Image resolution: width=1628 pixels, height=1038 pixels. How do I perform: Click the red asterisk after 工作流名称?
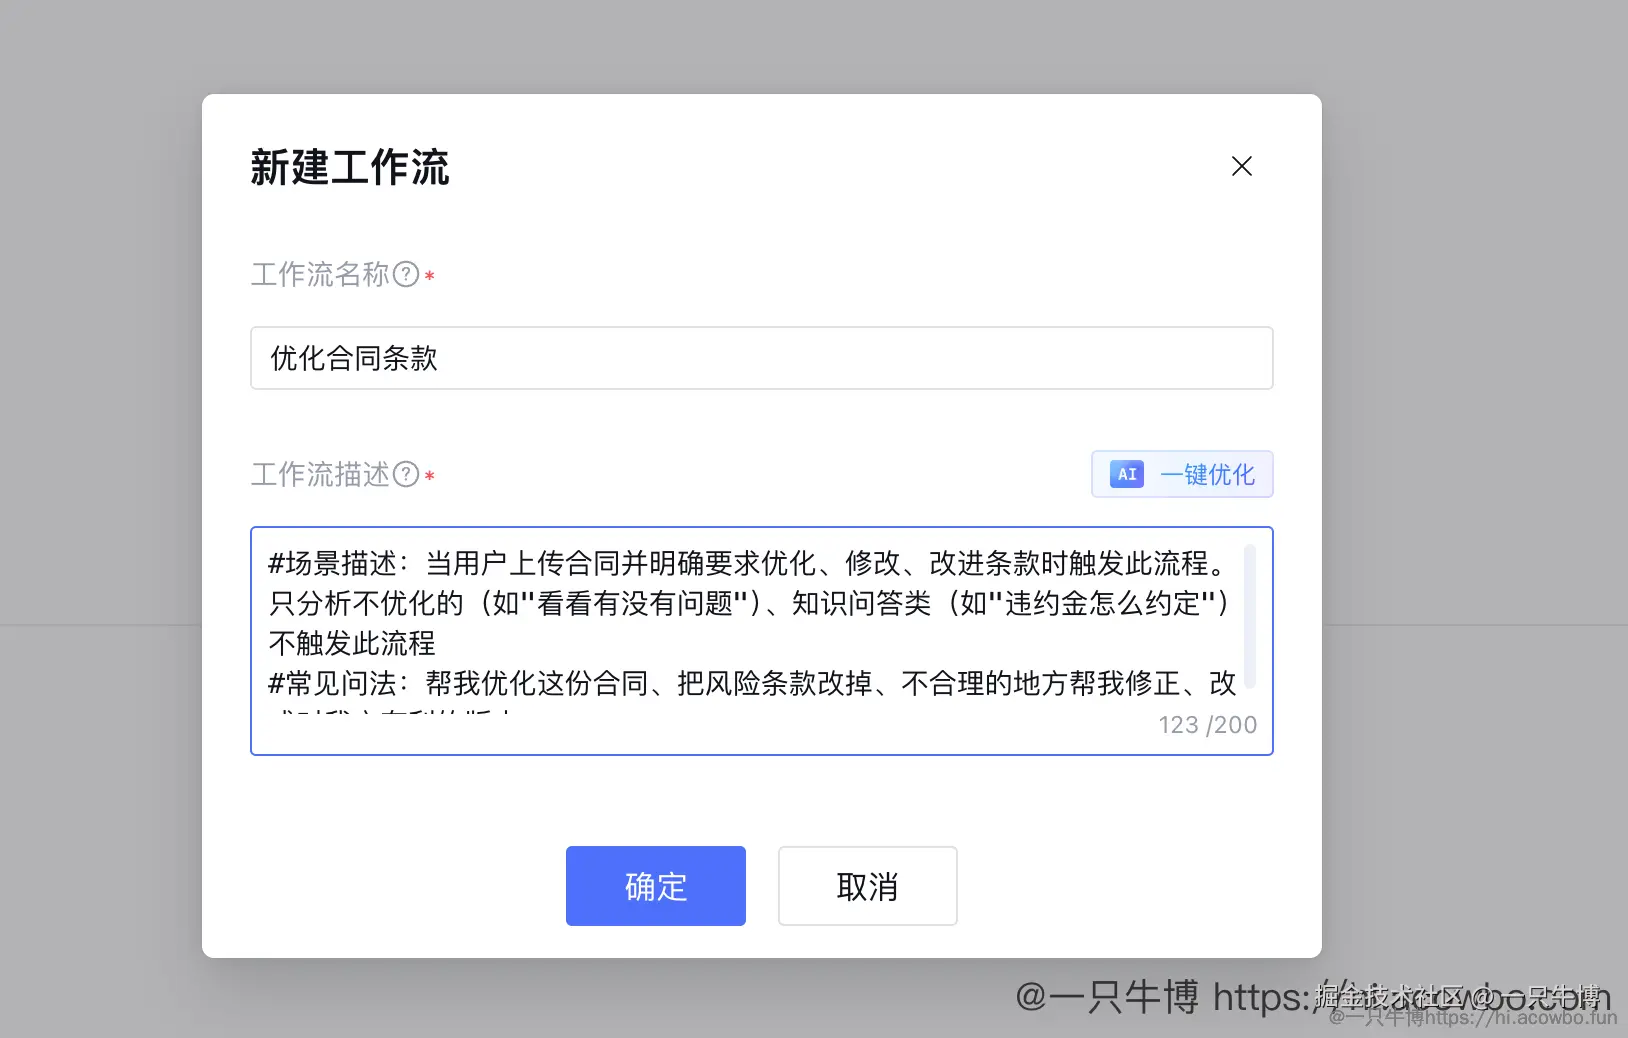(x=428, y=275)
